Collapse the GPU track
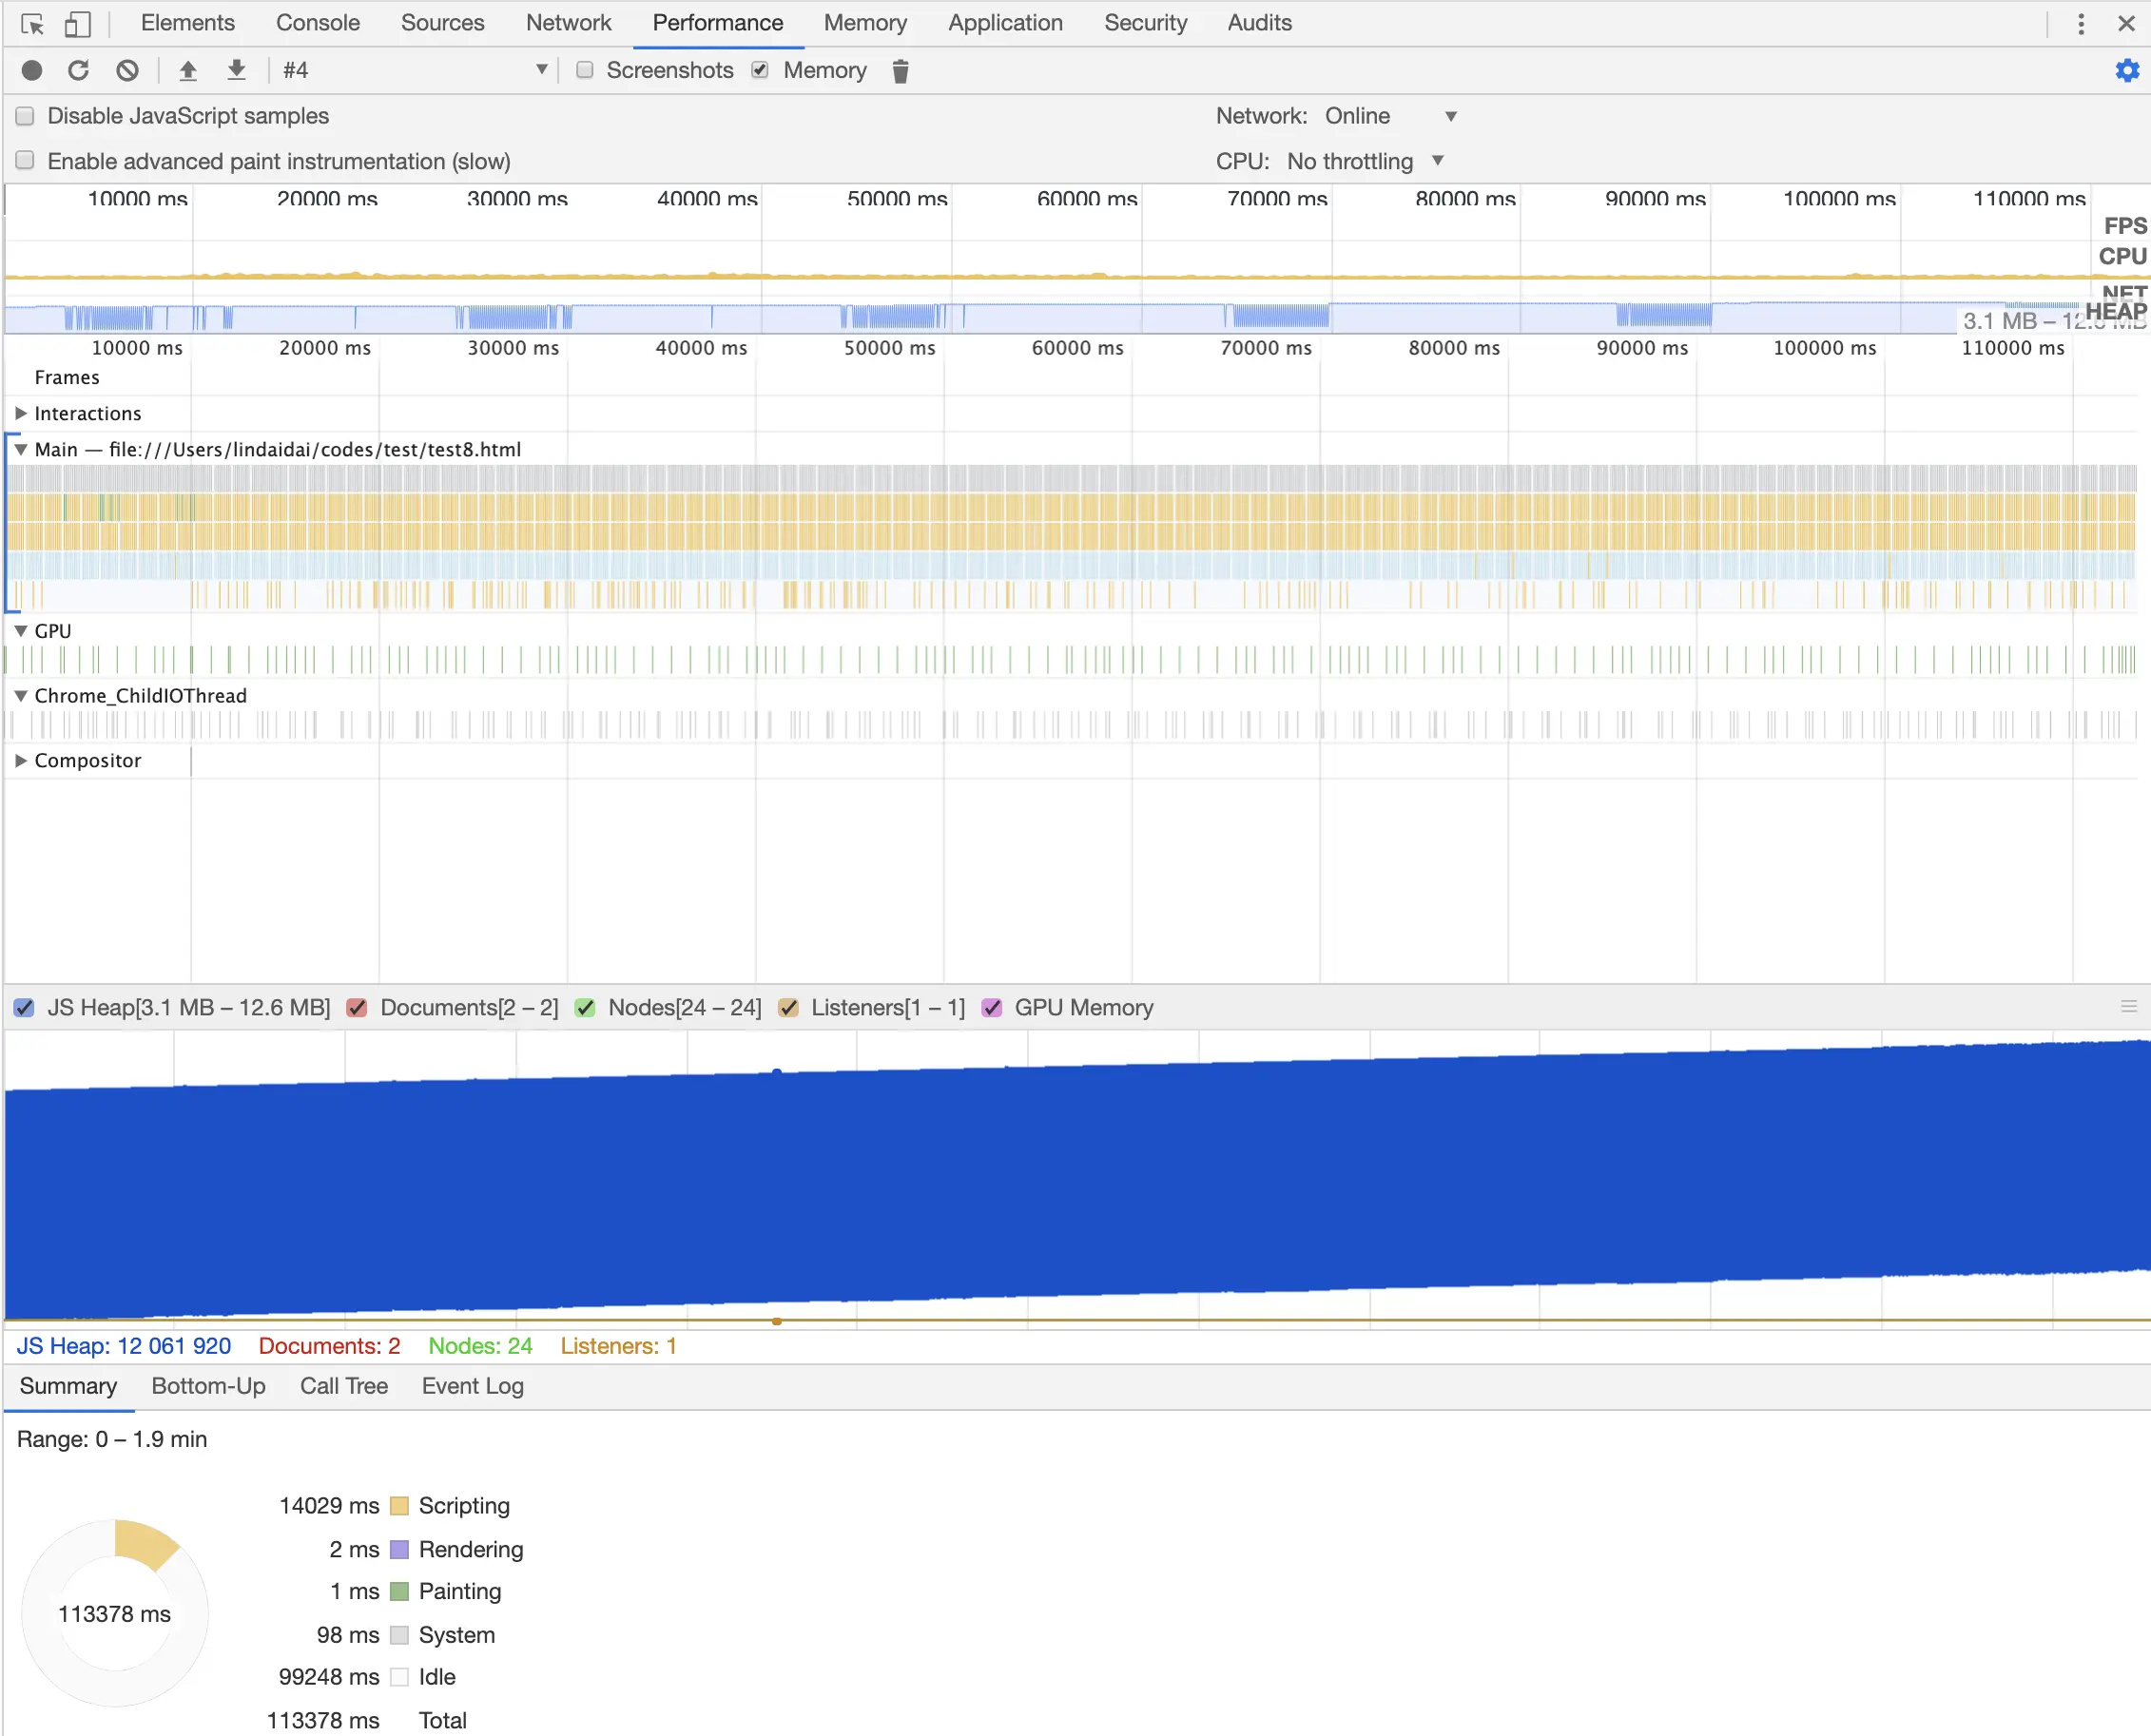The width and height of the screenshot is (2151, 1736). [x=21, y=631]
